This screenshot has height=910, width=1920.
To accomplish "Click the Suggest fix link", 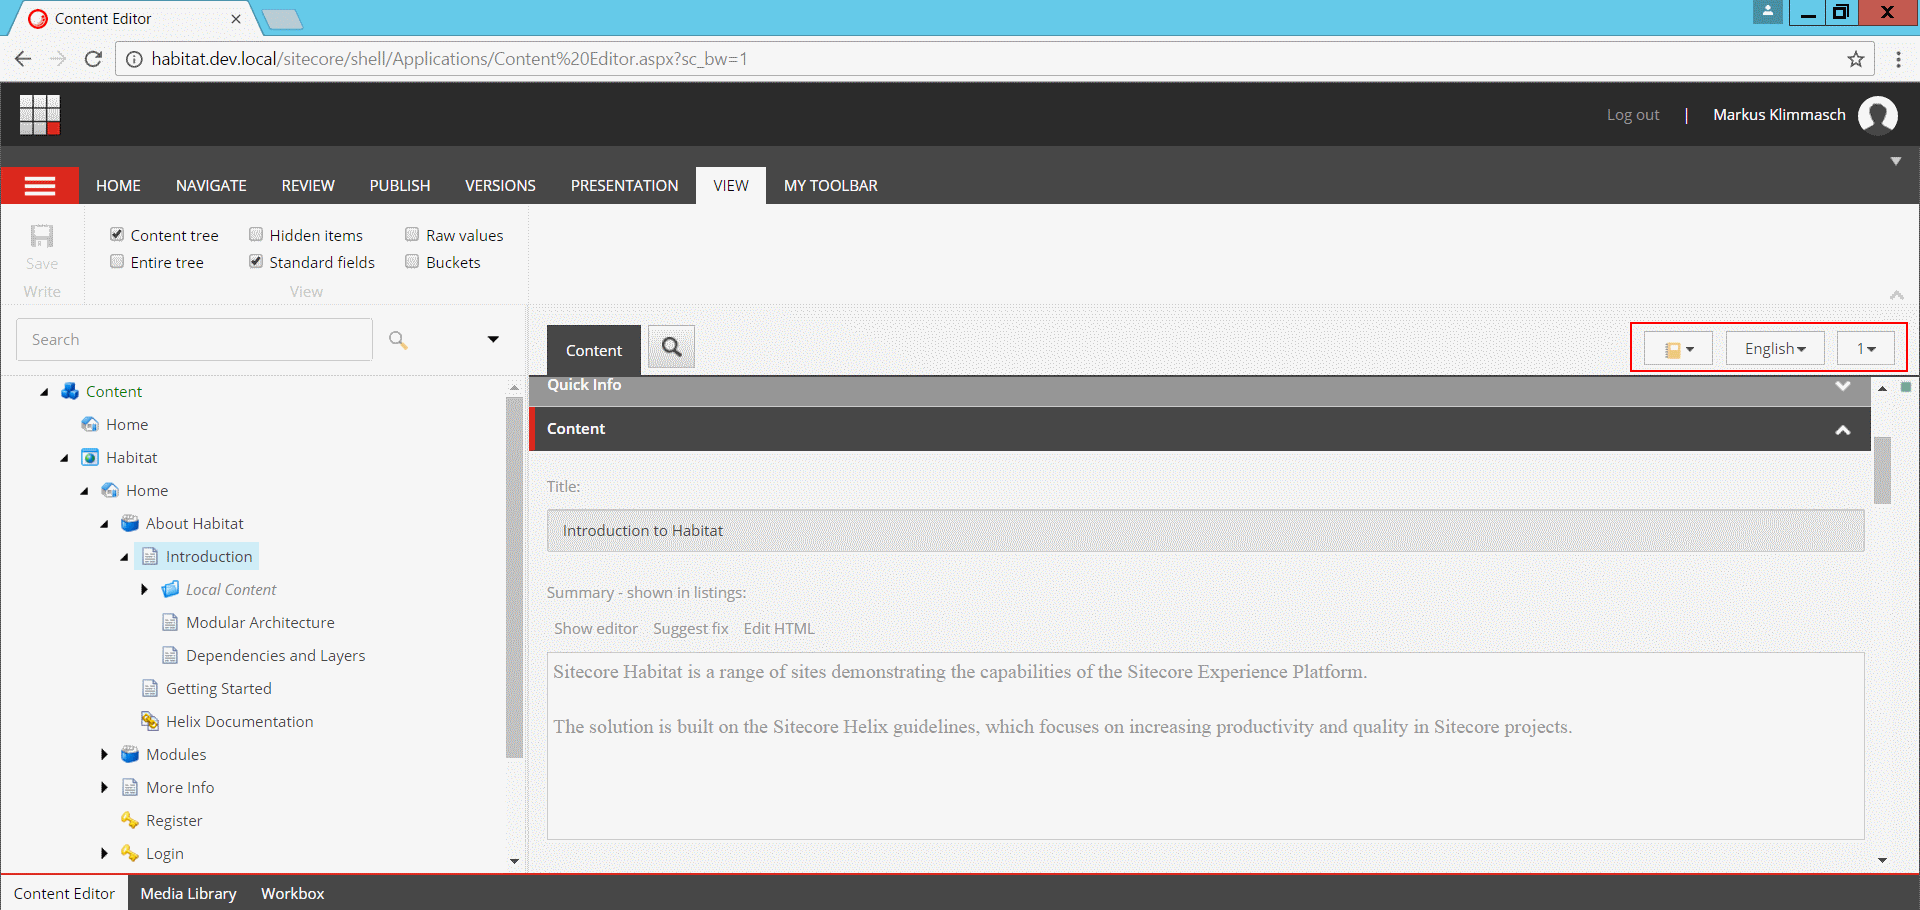I will [x=691, y=629].
